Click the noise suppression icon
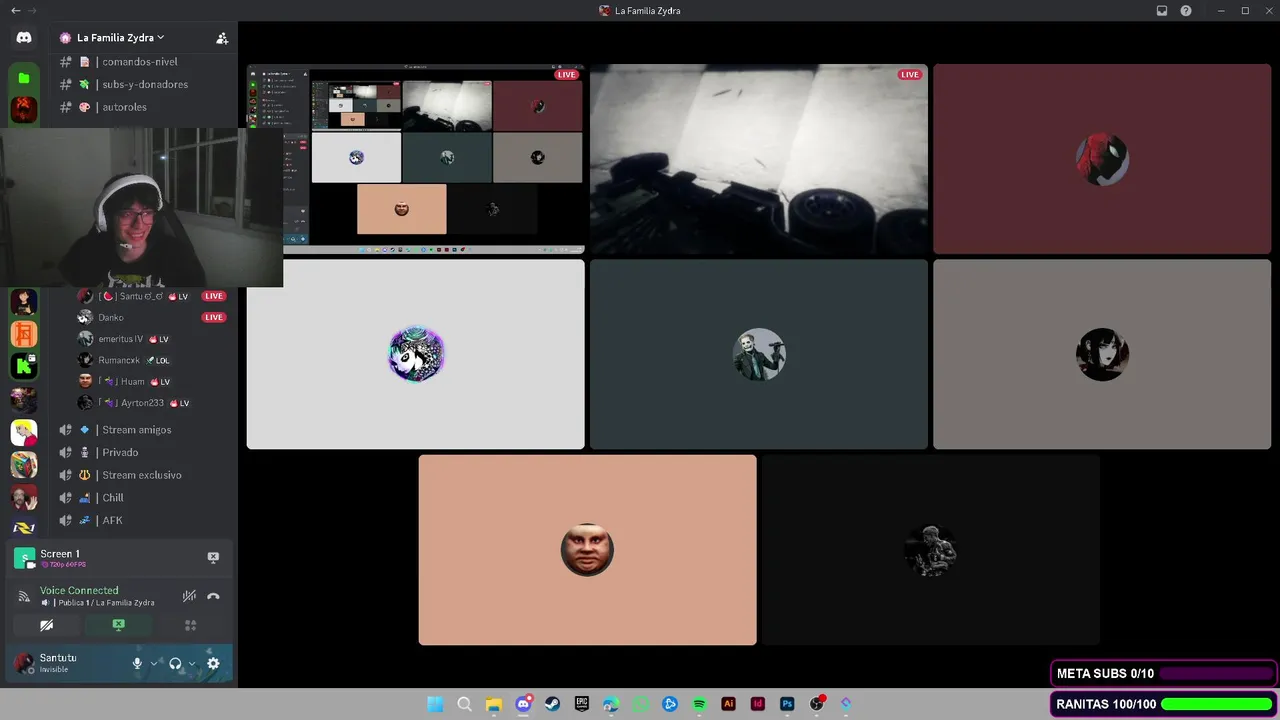Image resolution: width=1280 pixels, height=720 pixels. coord(189,596)
